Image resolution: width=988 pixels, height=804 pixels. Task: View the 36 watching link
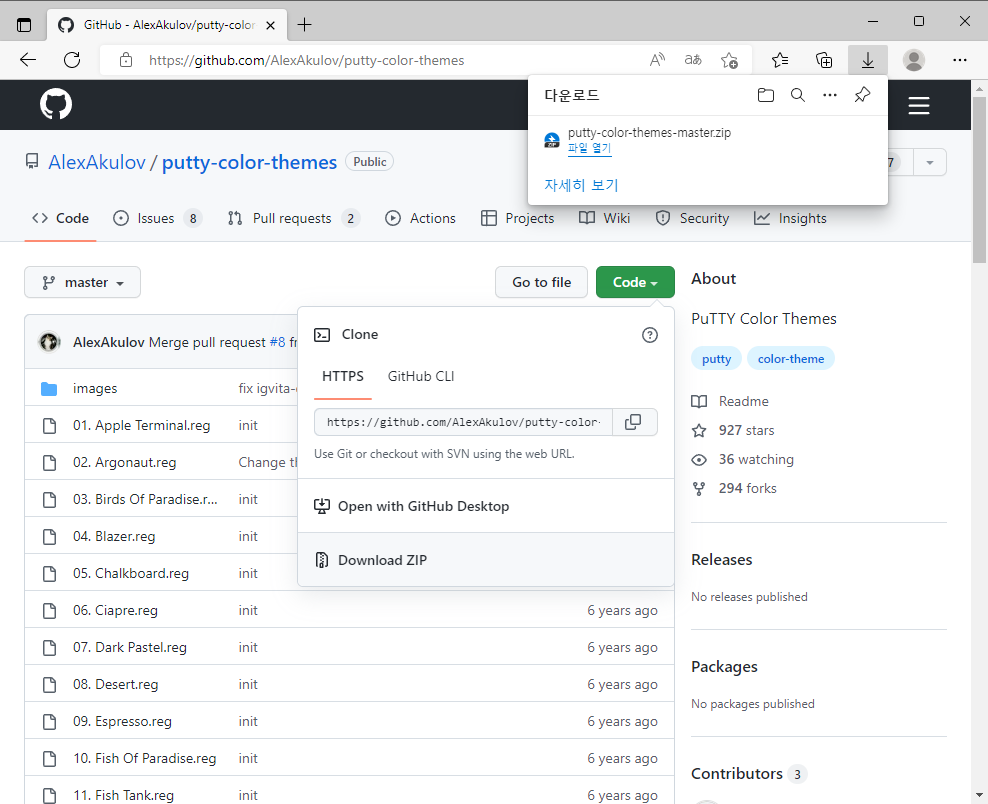(x=743, y=459)
